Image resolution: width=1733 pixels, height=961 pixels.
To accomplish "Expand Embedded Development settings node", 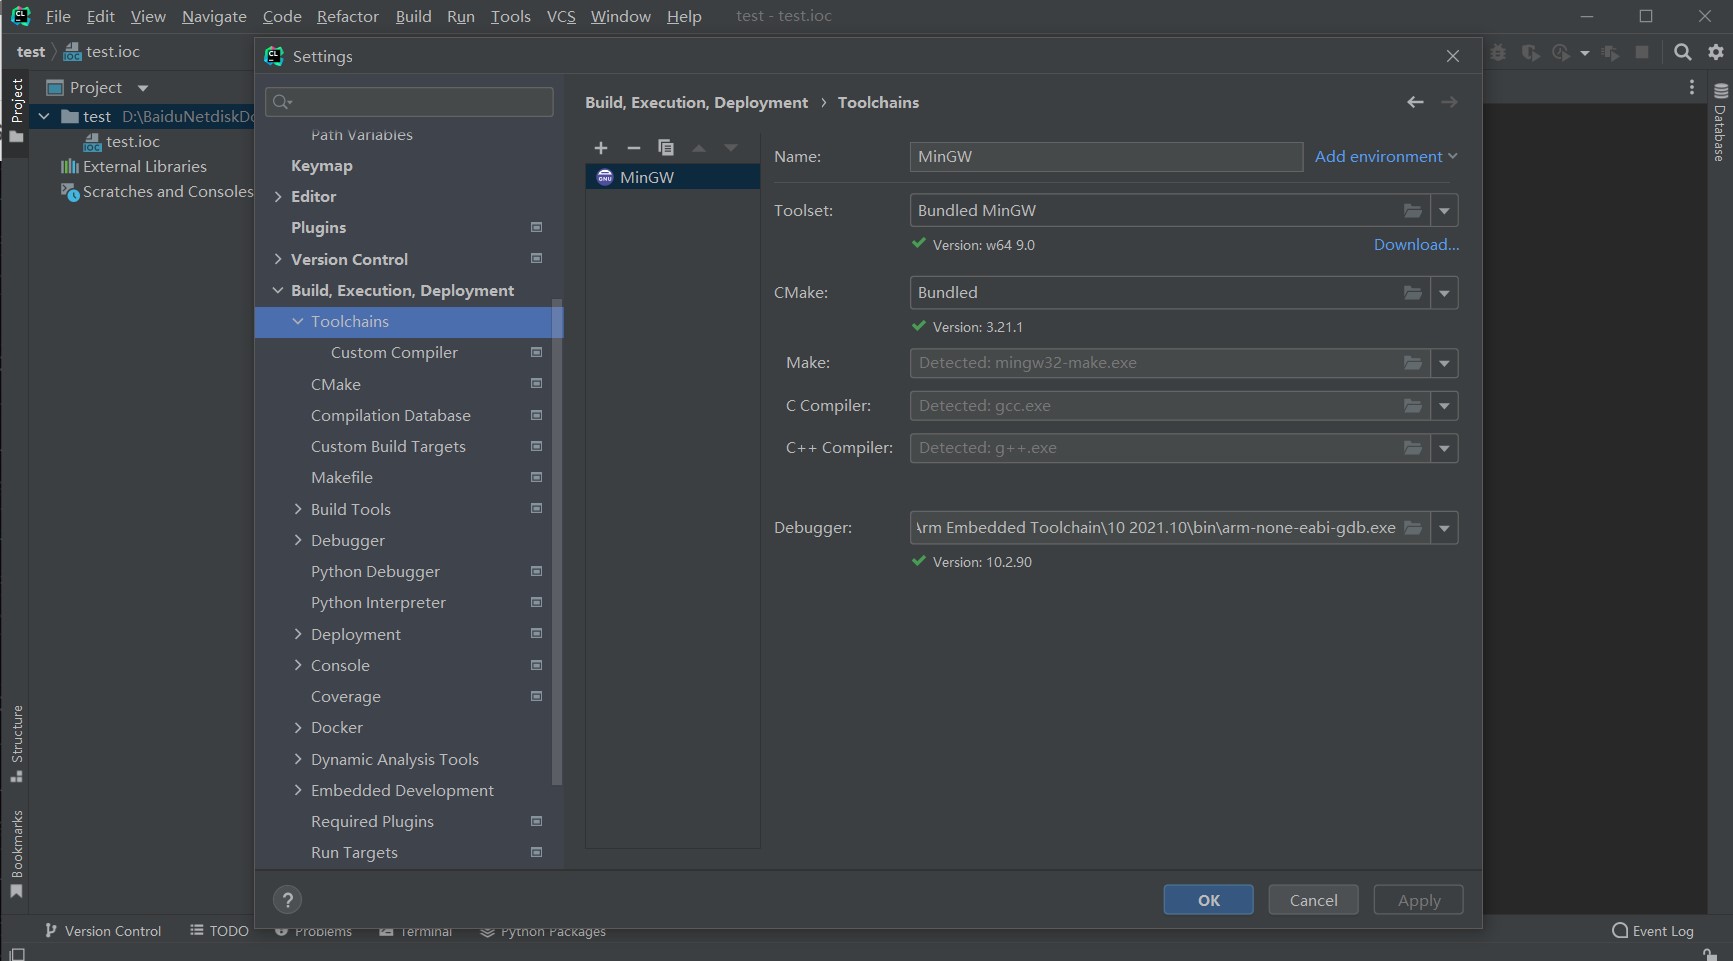I will tap(298, 790).
